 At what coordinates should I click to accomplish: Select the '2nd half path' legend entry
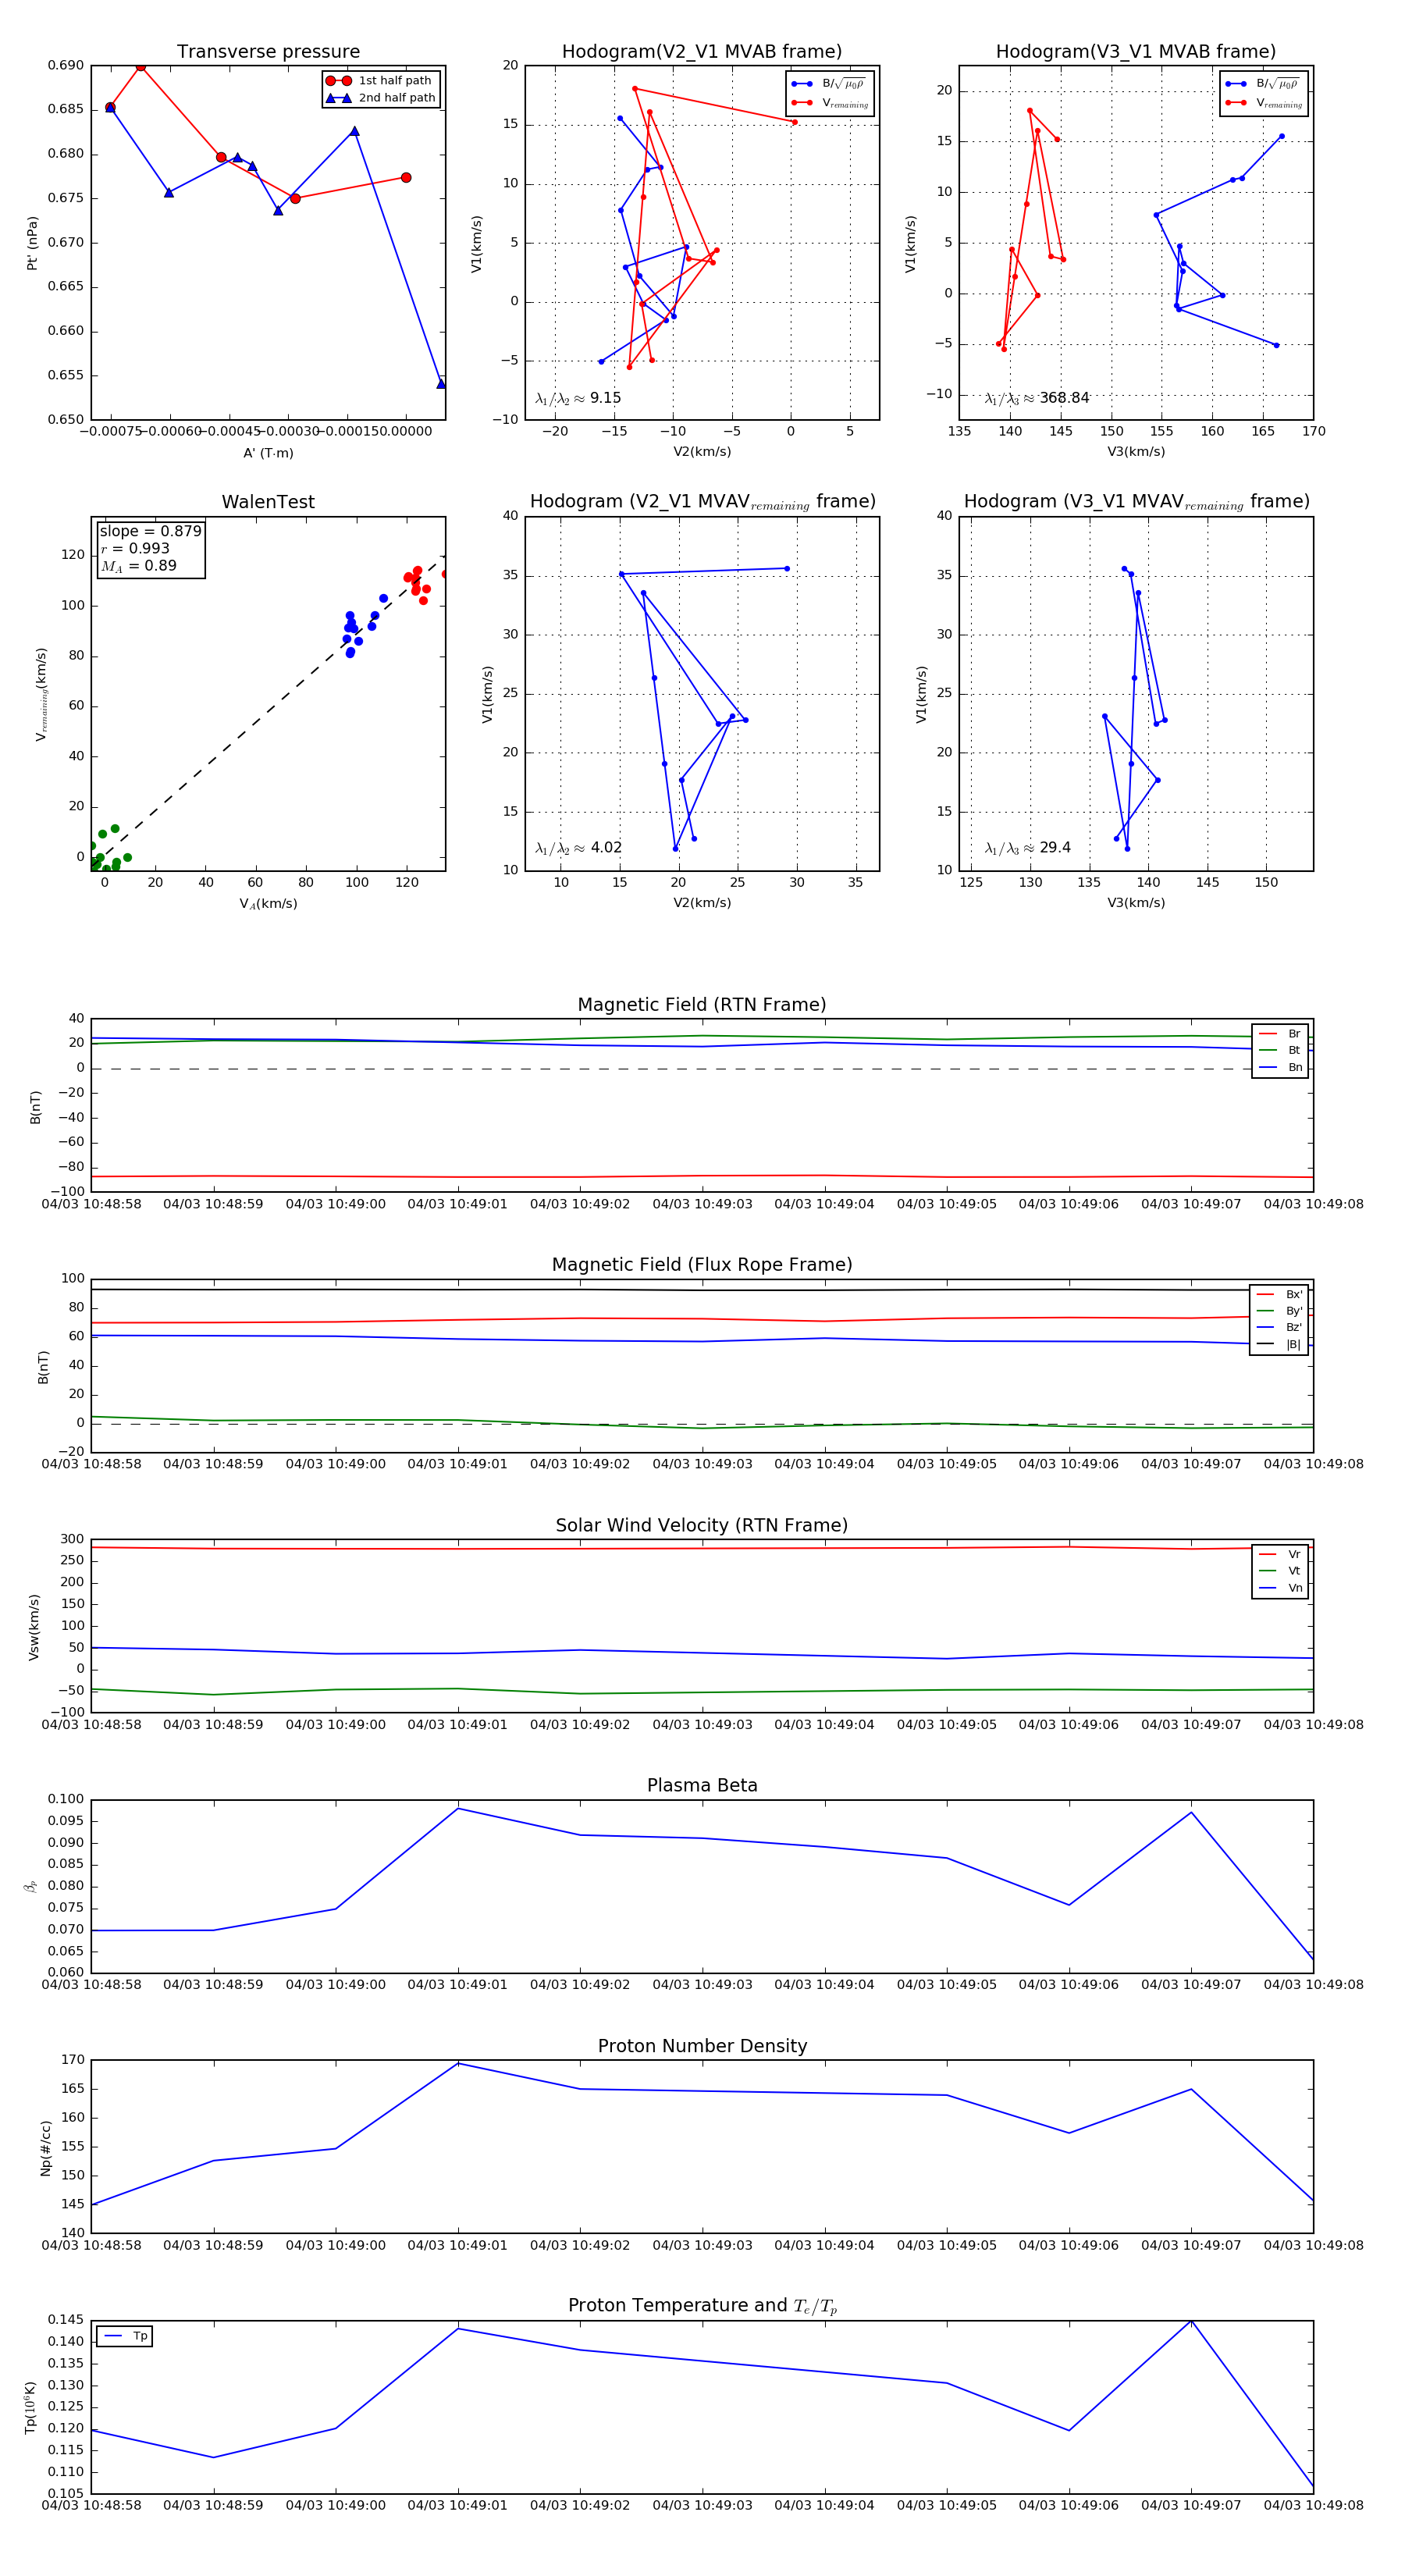click(x=381, y=98)
